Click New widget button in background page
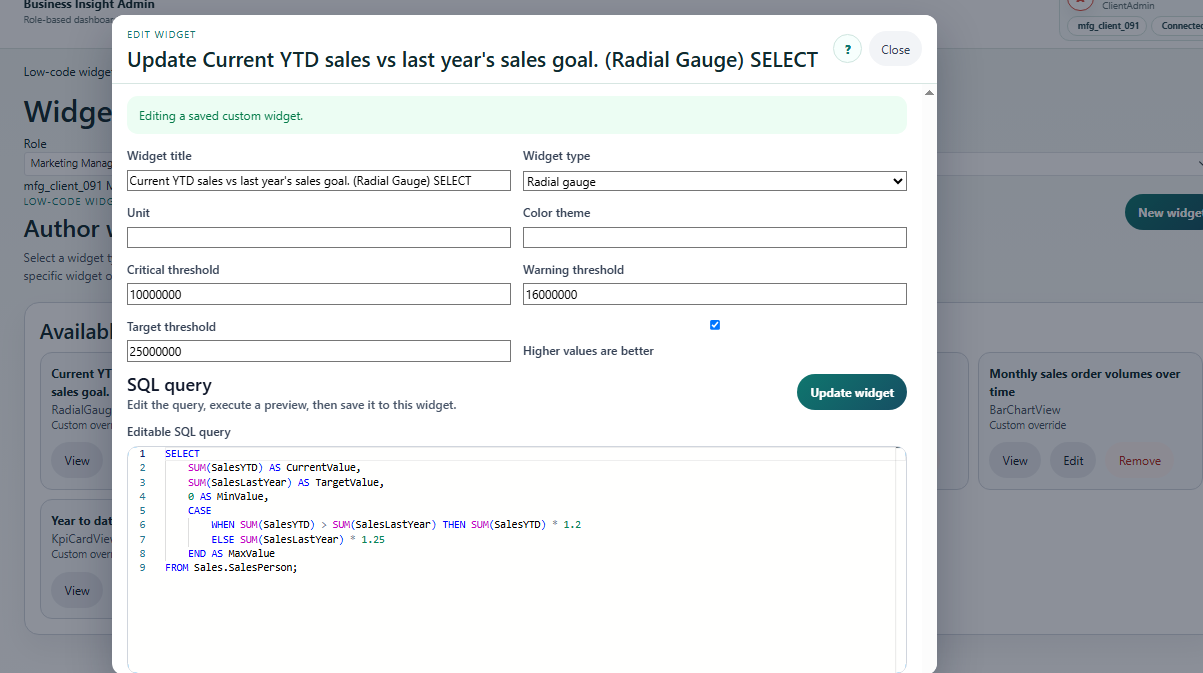 (x=1165, y=212)
